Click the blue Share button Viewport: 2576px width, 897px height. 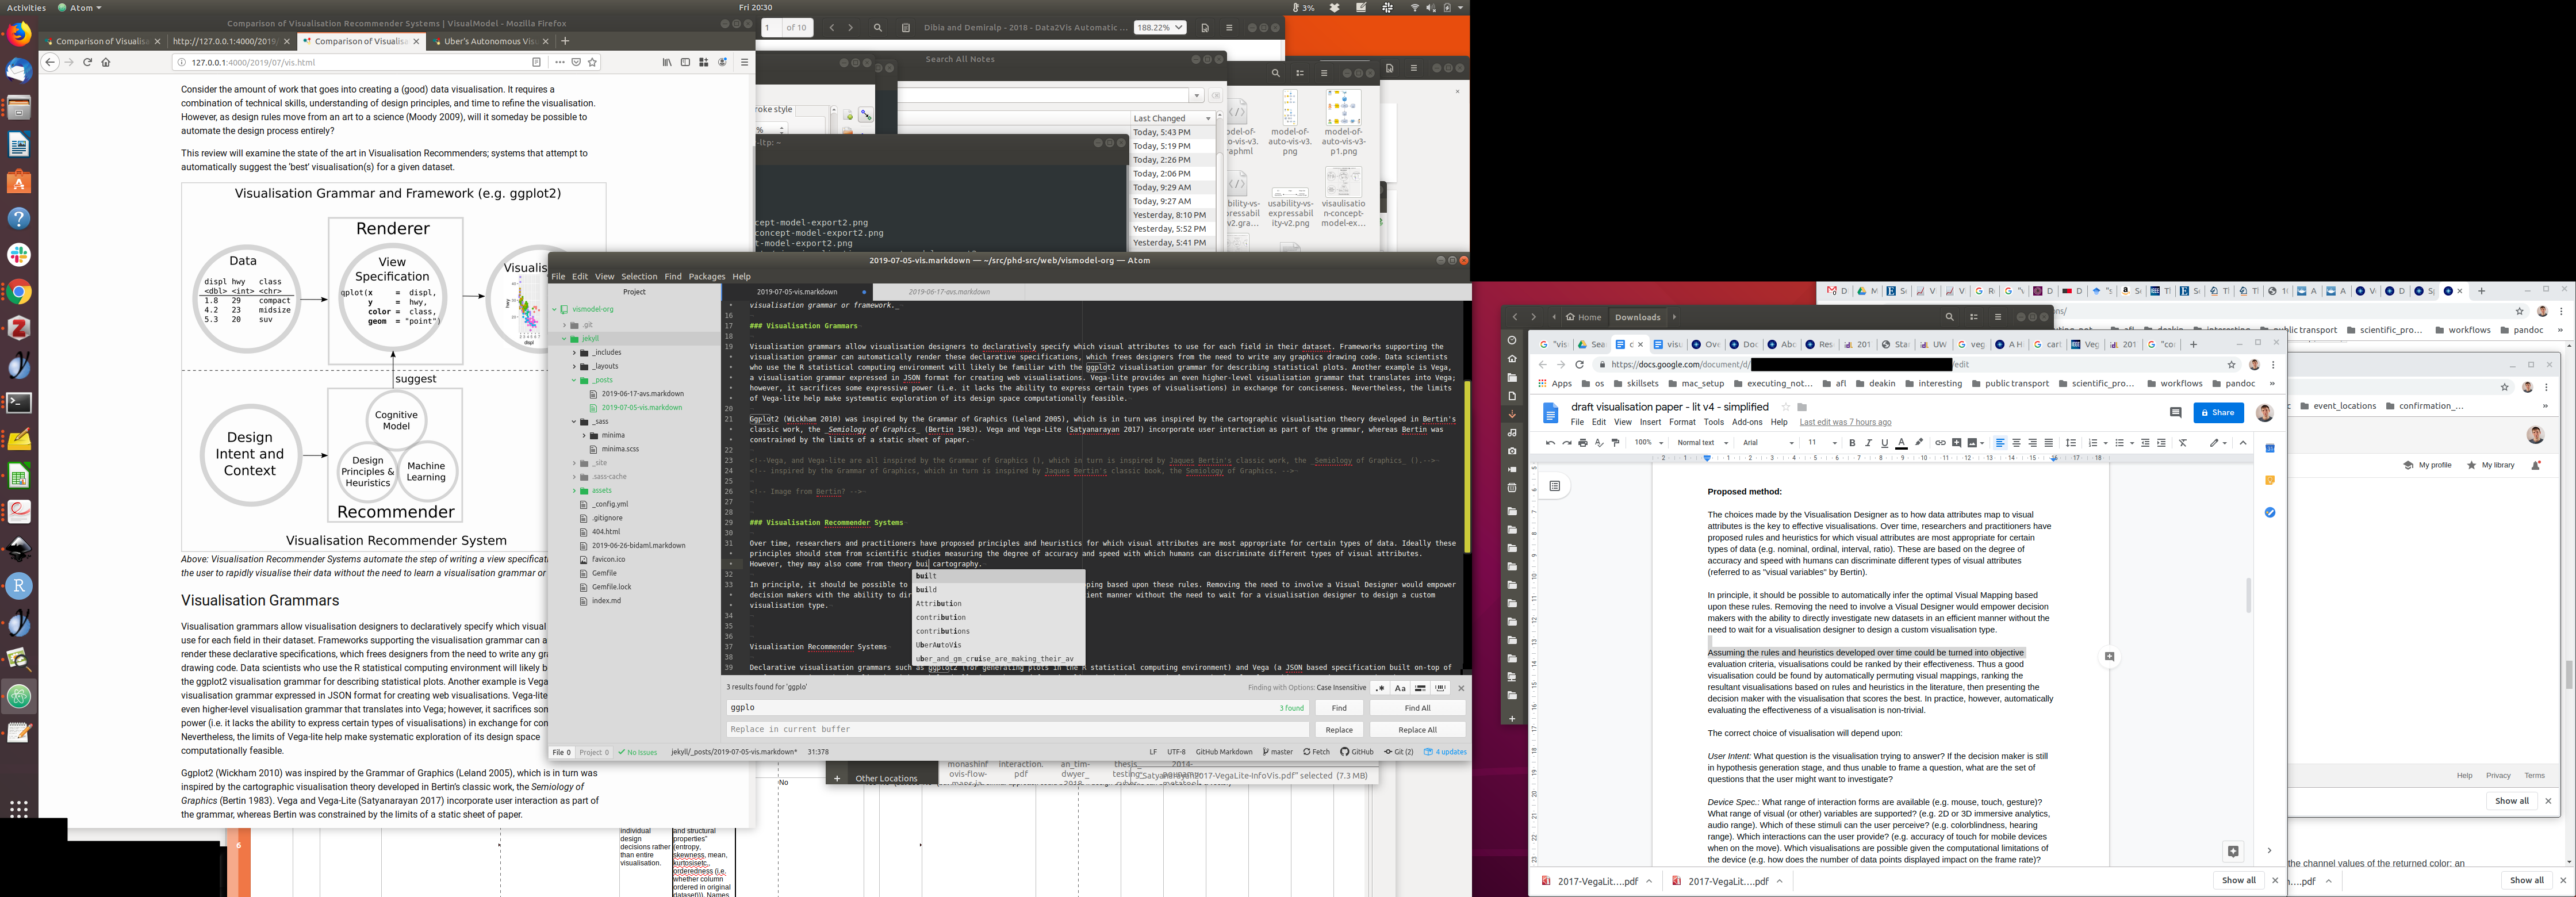2218,413
